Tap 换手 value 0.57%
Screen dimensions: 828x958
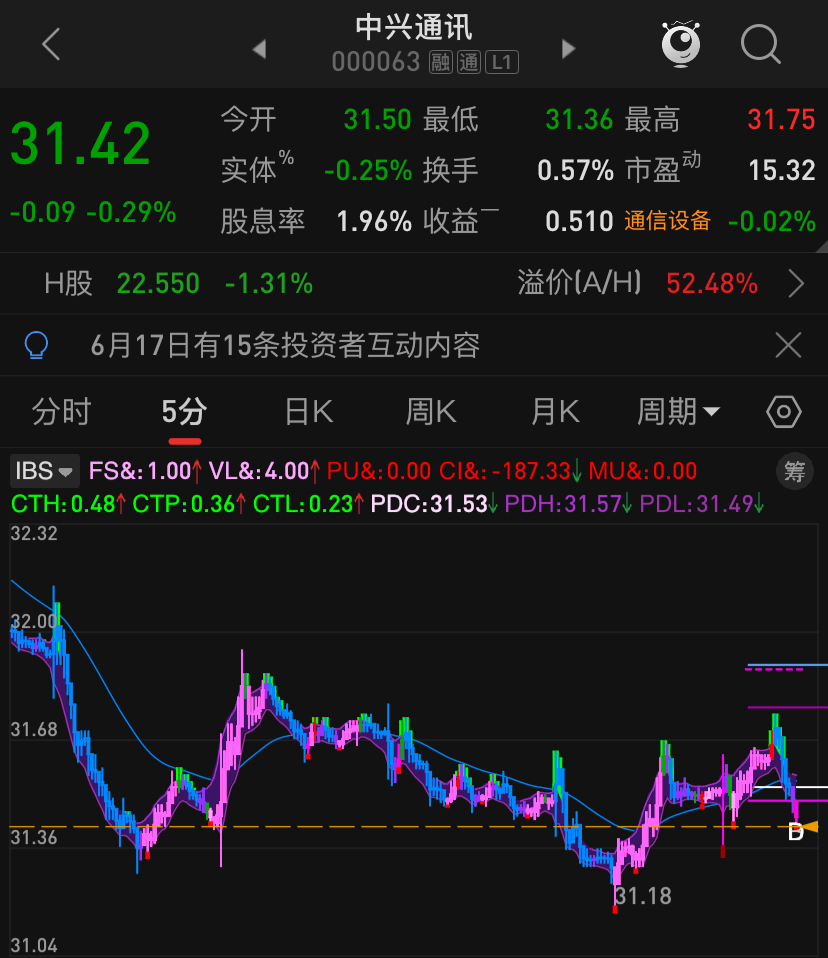(x=575, y=170)
